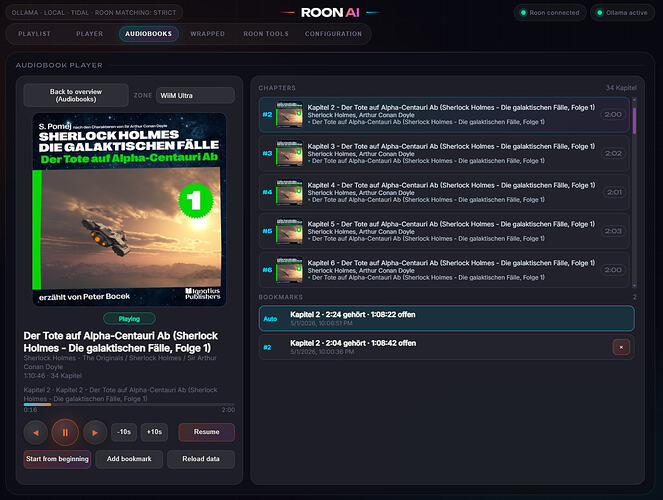This screenshot has height=500, width=663.
Task: Select Kapitel 4 chapter row
Action: pos(444,192)
